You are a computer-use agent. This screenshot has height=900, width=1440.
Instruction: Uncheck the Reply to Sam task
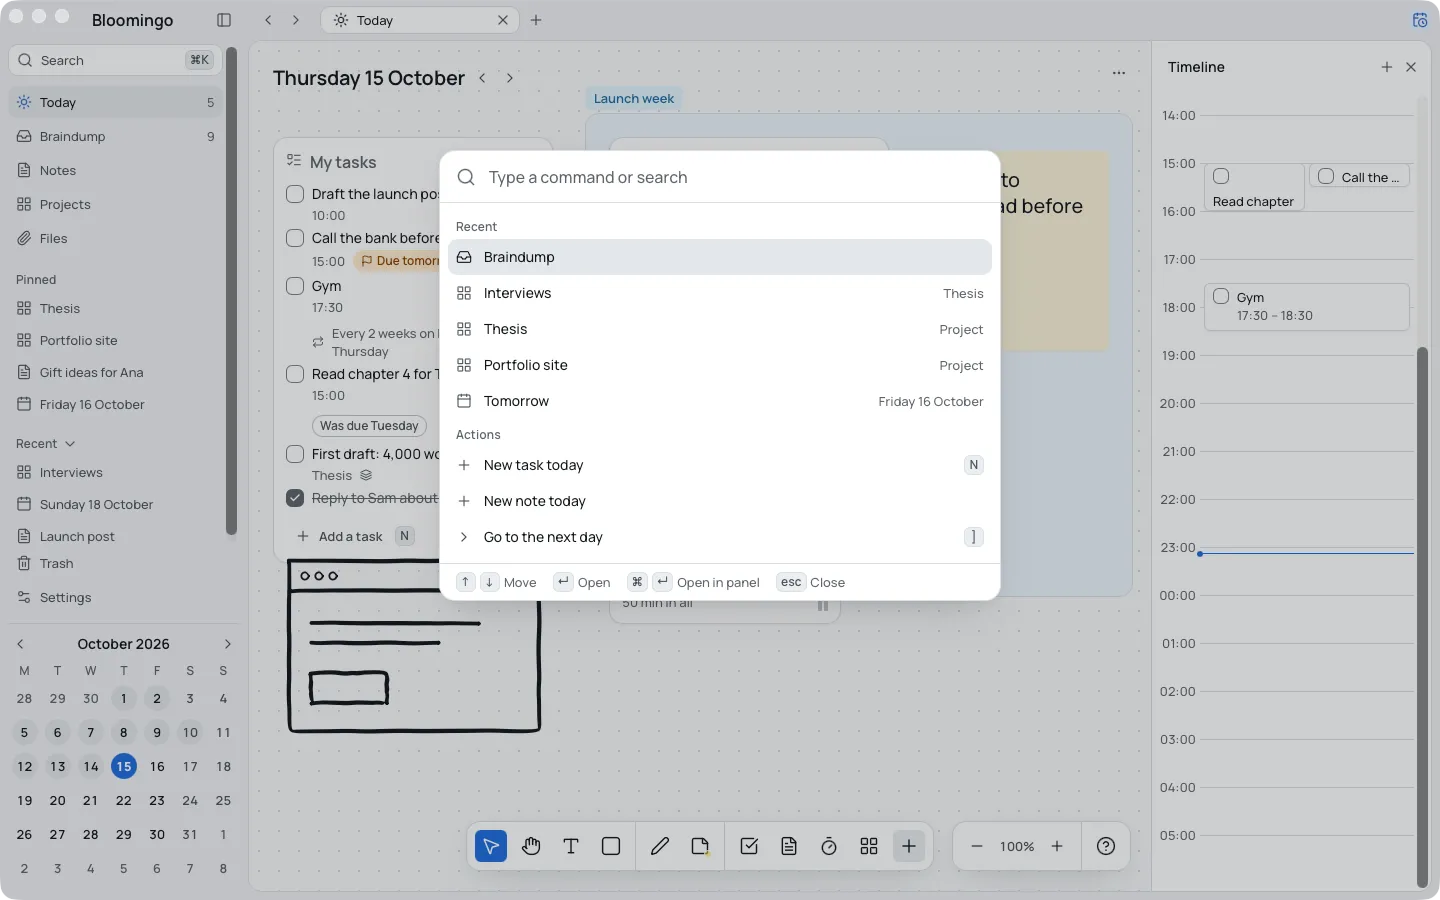(295, 498)
